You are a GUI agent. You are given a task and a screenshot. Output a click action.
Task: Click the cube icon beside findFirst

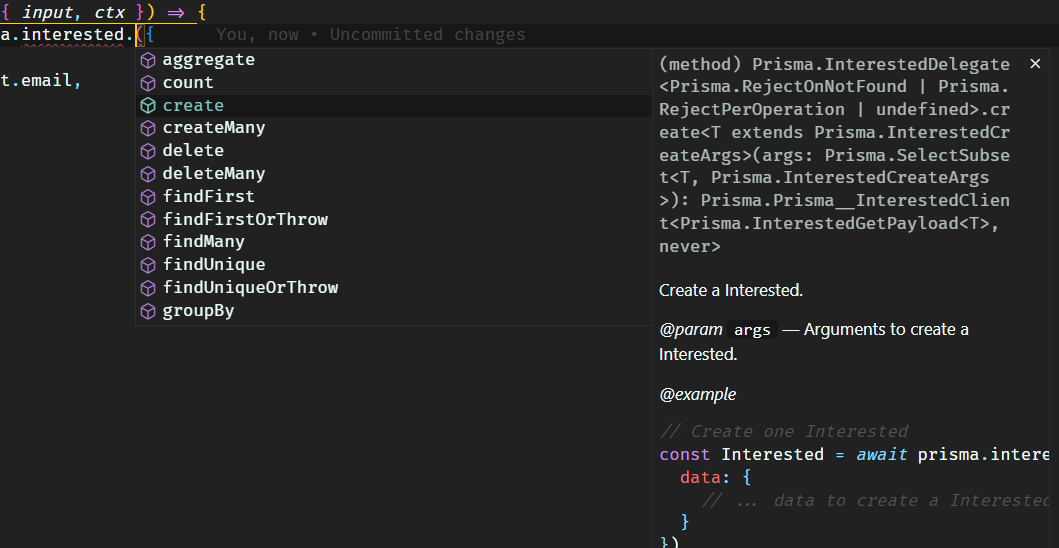148,197
